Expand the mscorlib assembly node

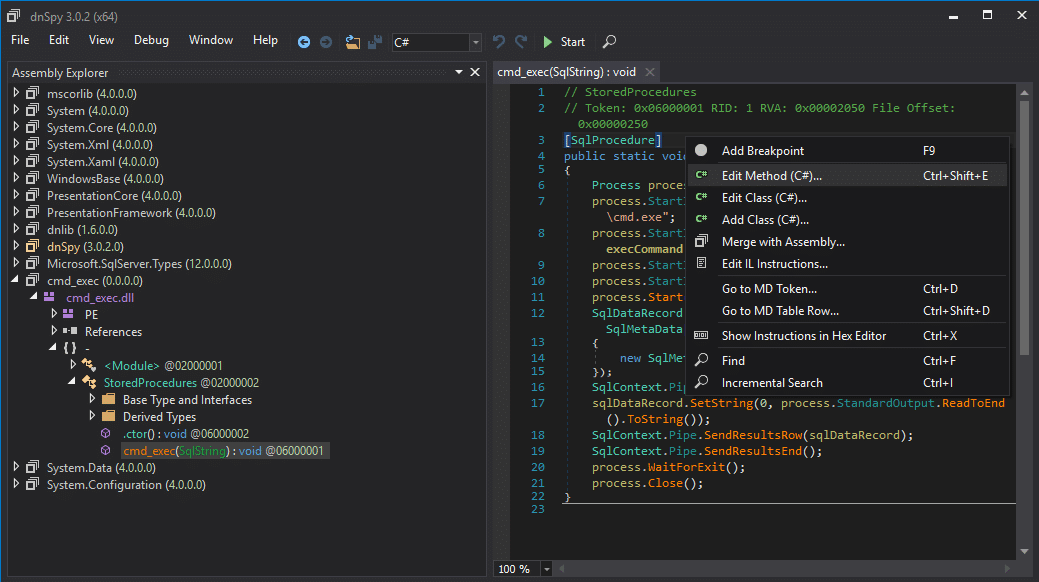point(17,93)
